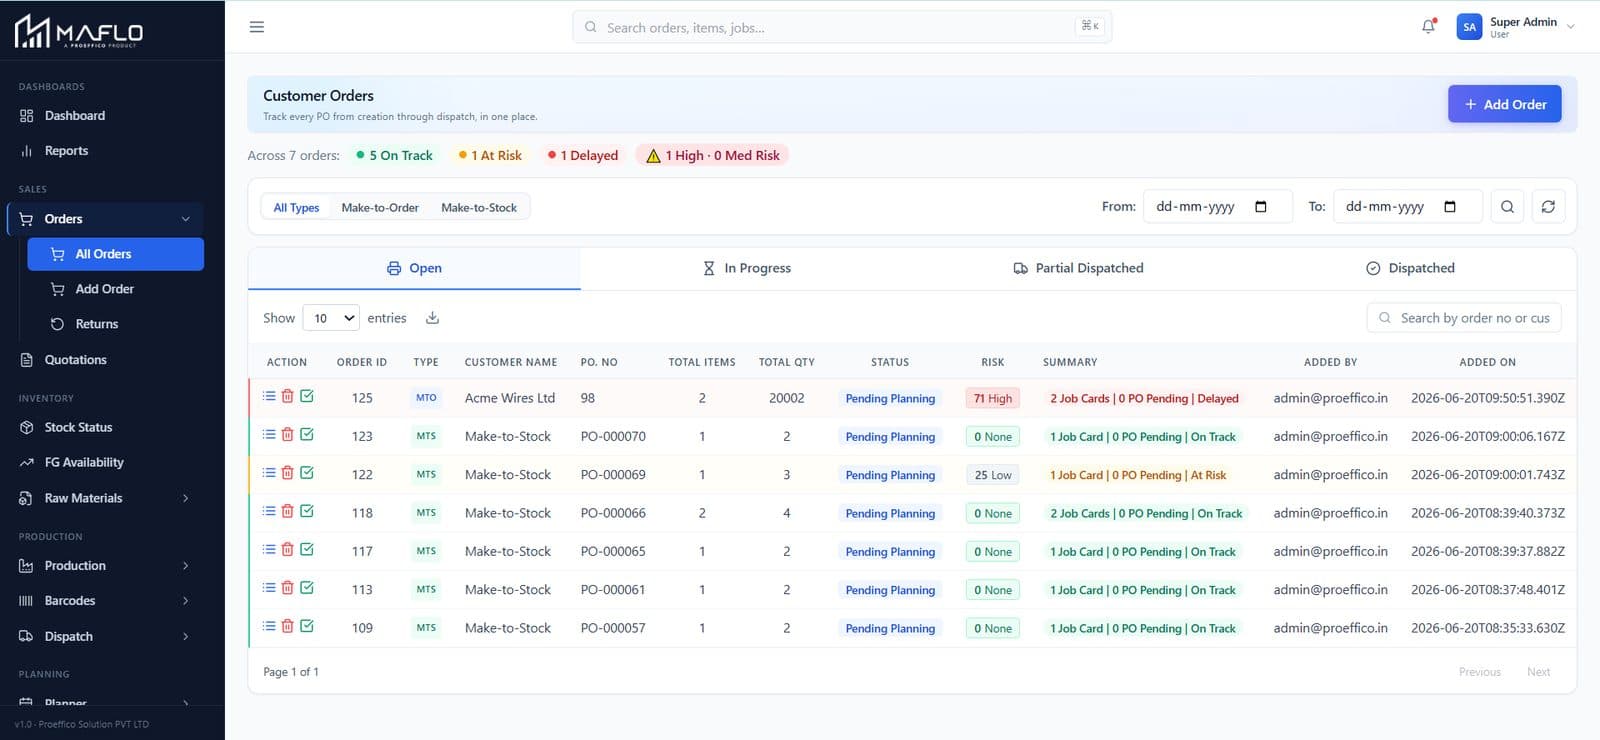Click the approve check icon for order 125
The width and height of the screenshot is (1600, 740).
(307, 396)
